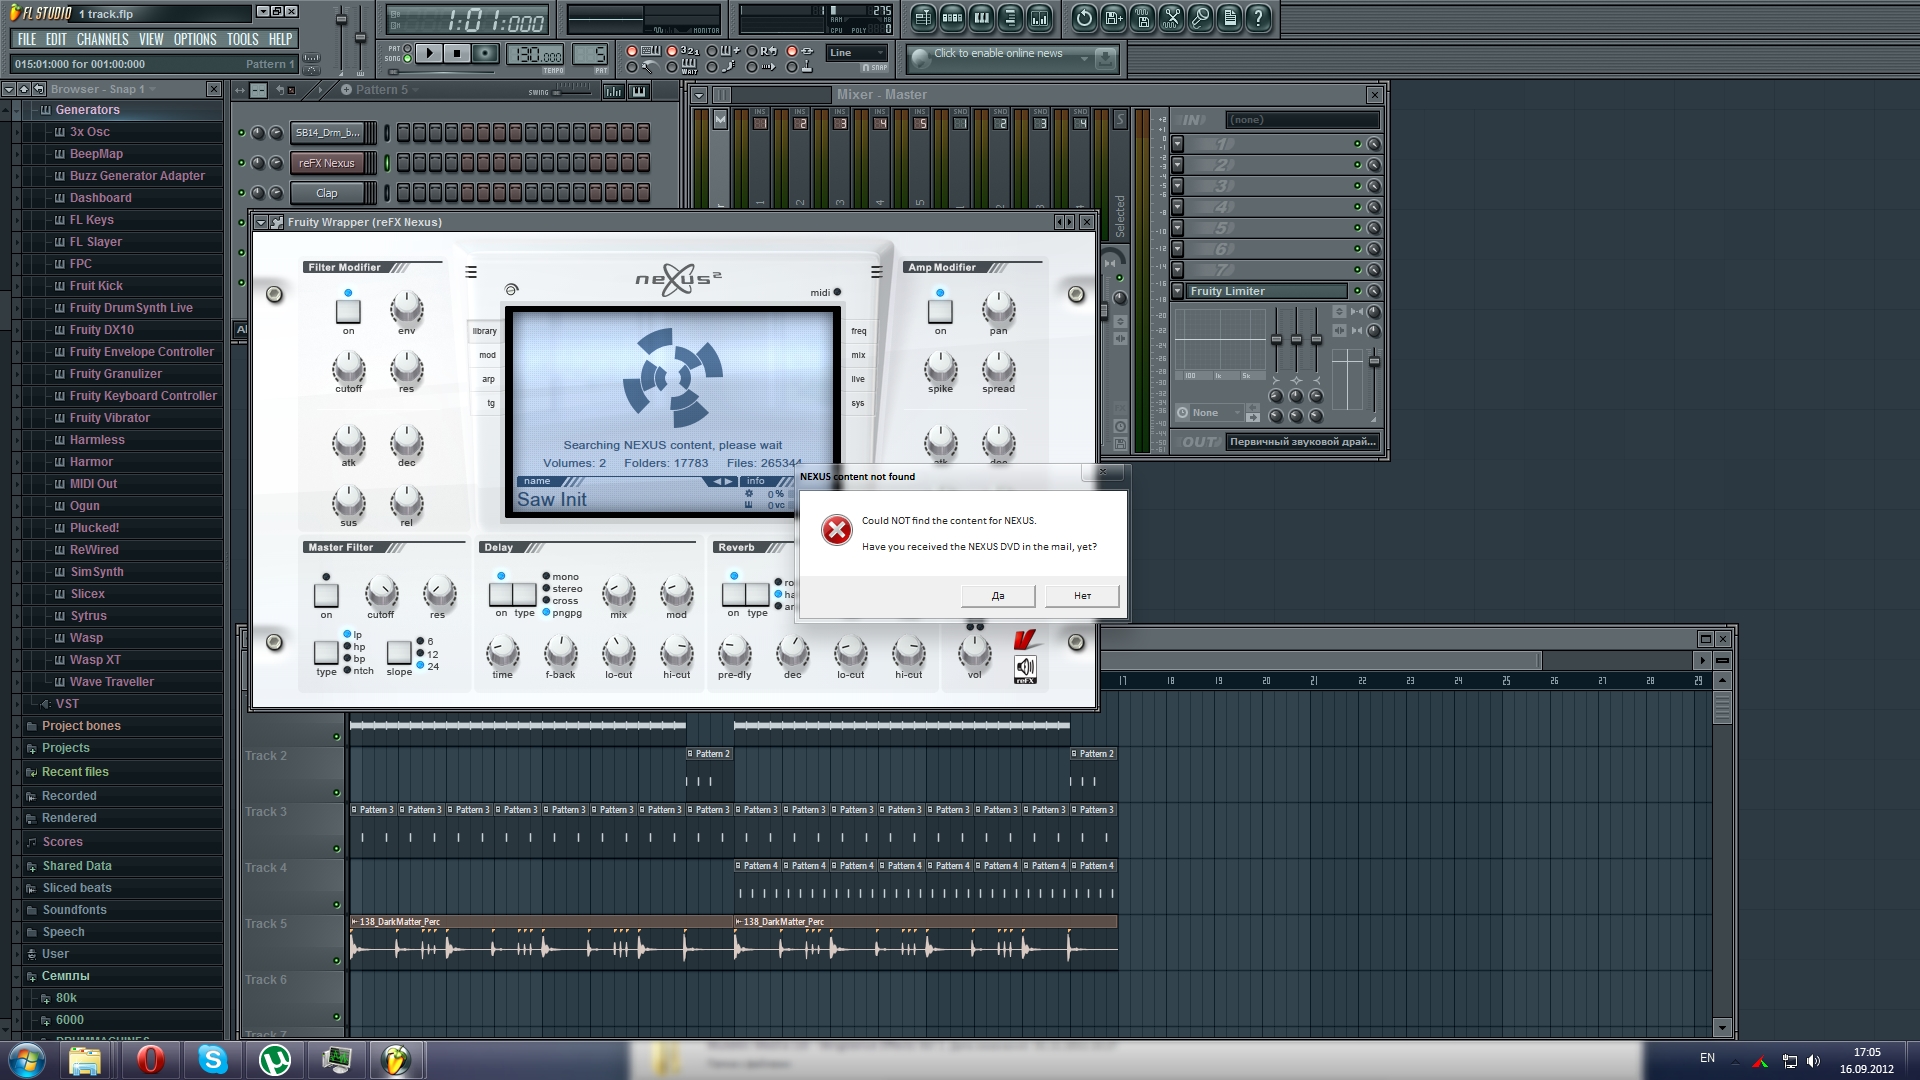The image size is (1920, 1080).
Task: Click the help question mark icon
Action: pyautogui.click(x=1259, y=17)
